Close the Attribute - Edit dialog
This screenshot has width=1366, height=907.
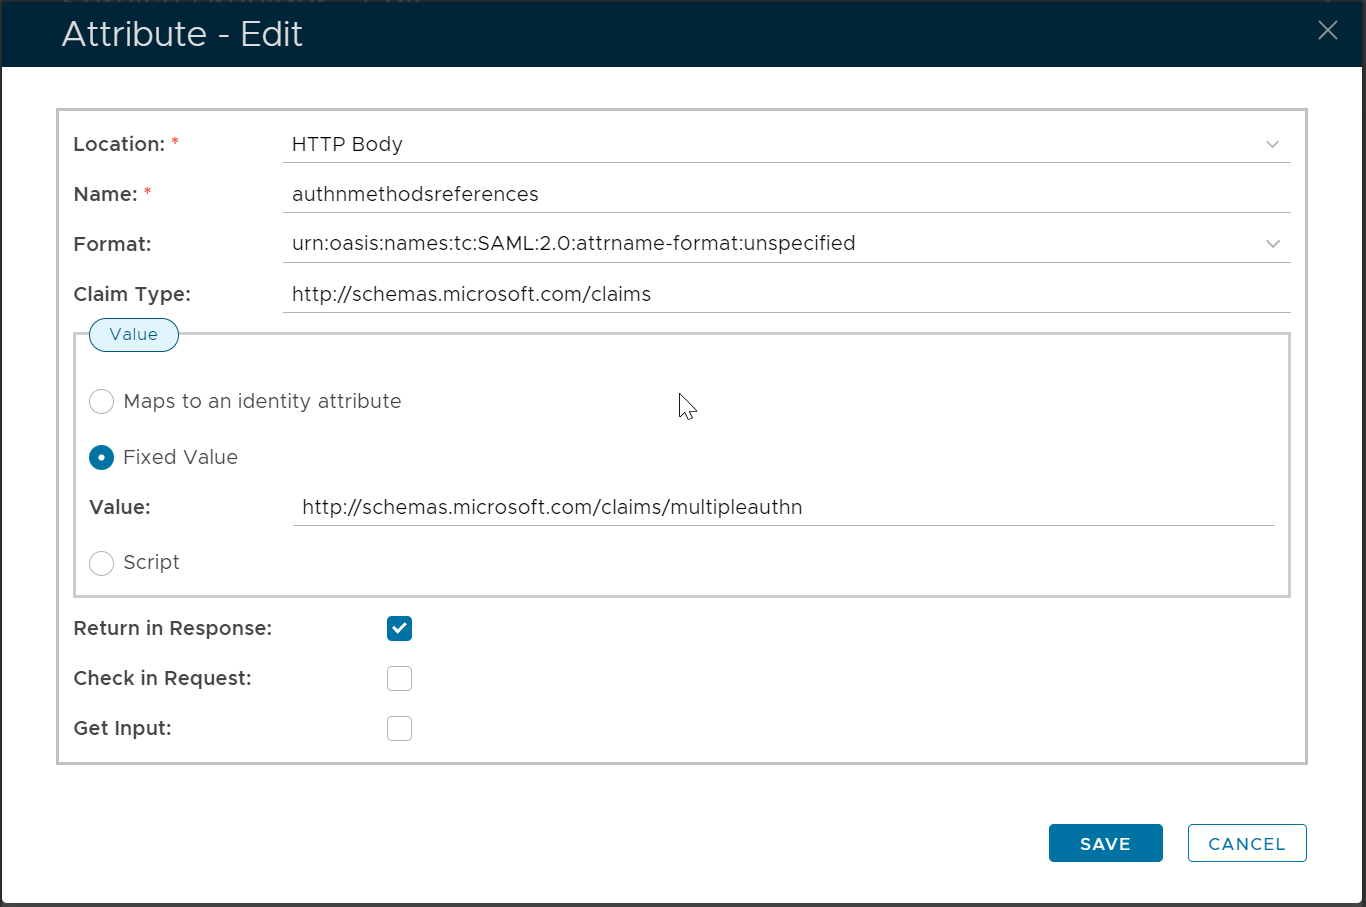[x=1327, y=31]
